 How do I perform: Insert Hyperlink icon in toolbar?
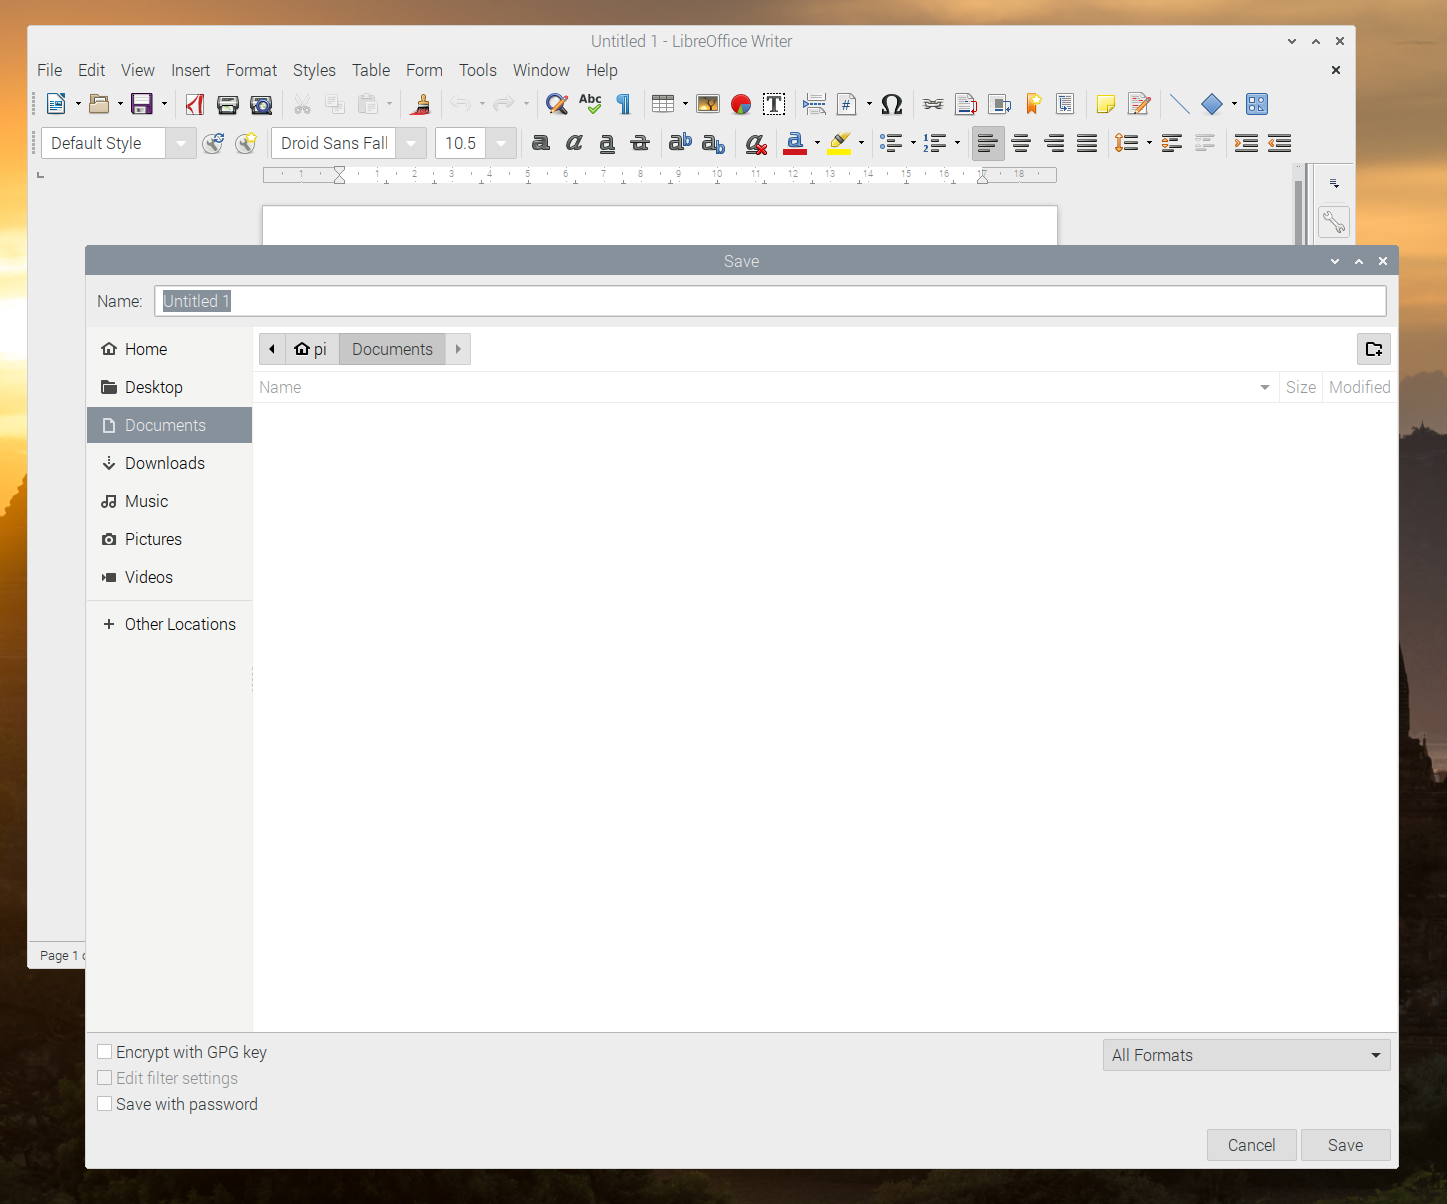click(933, 104)
